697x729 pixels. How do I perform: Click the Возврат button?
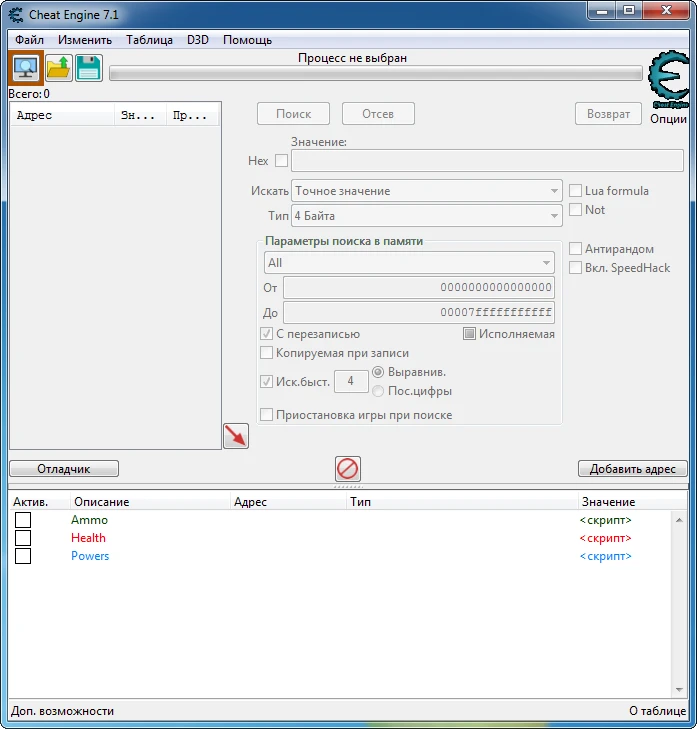point(608,114)
